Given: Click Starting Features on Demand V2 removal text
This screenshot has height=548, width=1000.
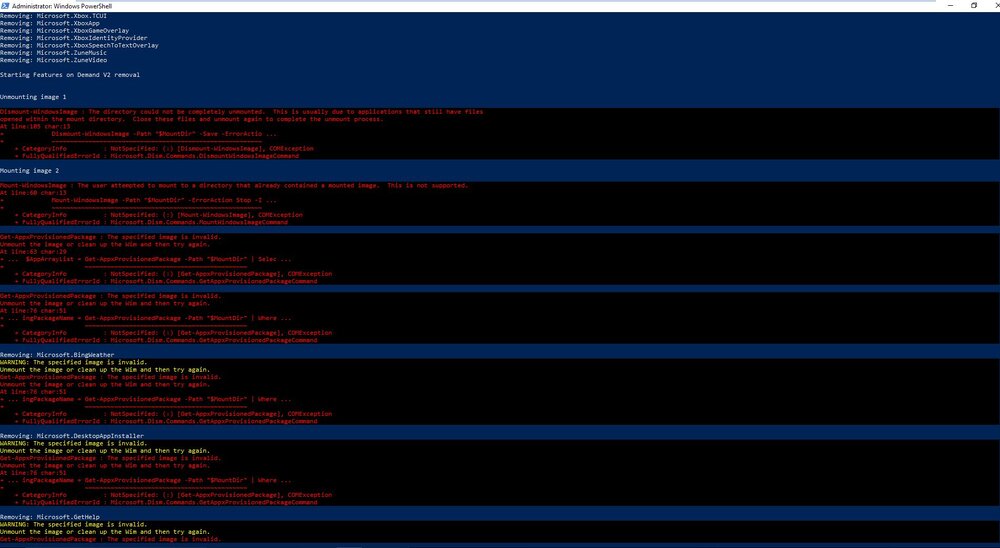Looking at the screenshot, I should (70, 75).
